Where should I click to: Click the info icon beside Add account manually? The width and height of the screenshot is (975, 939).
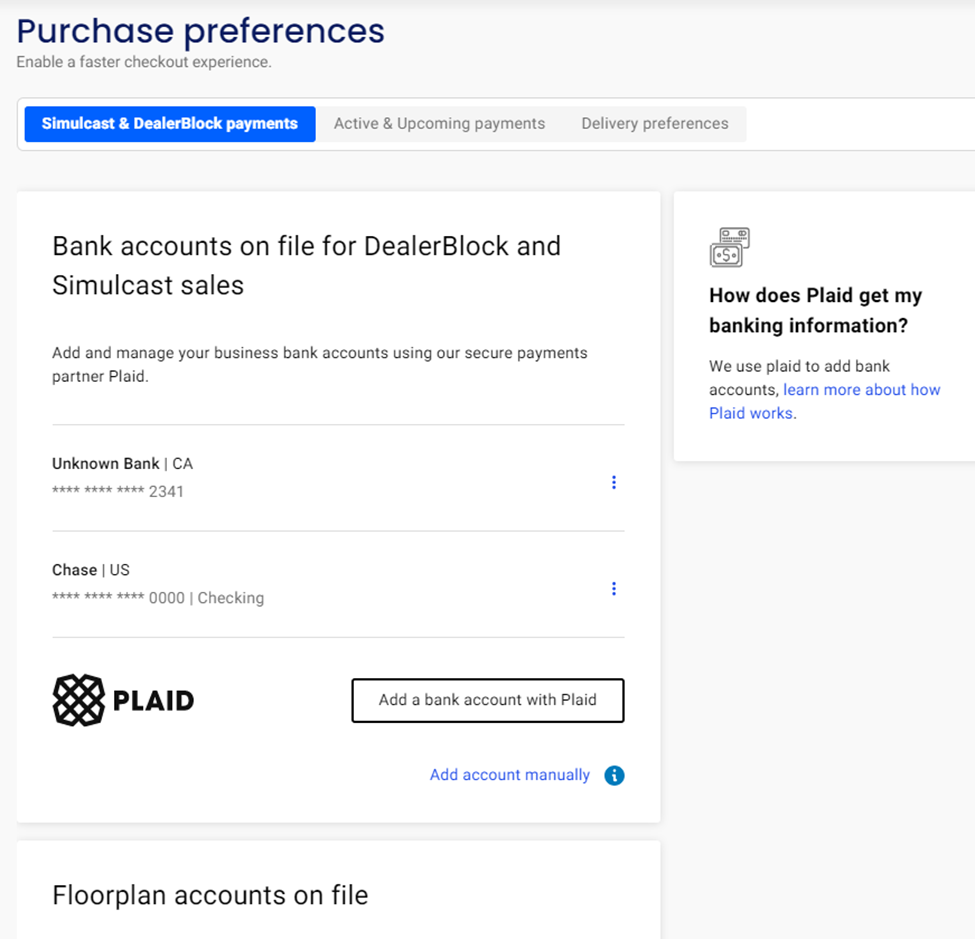[614, 775]
